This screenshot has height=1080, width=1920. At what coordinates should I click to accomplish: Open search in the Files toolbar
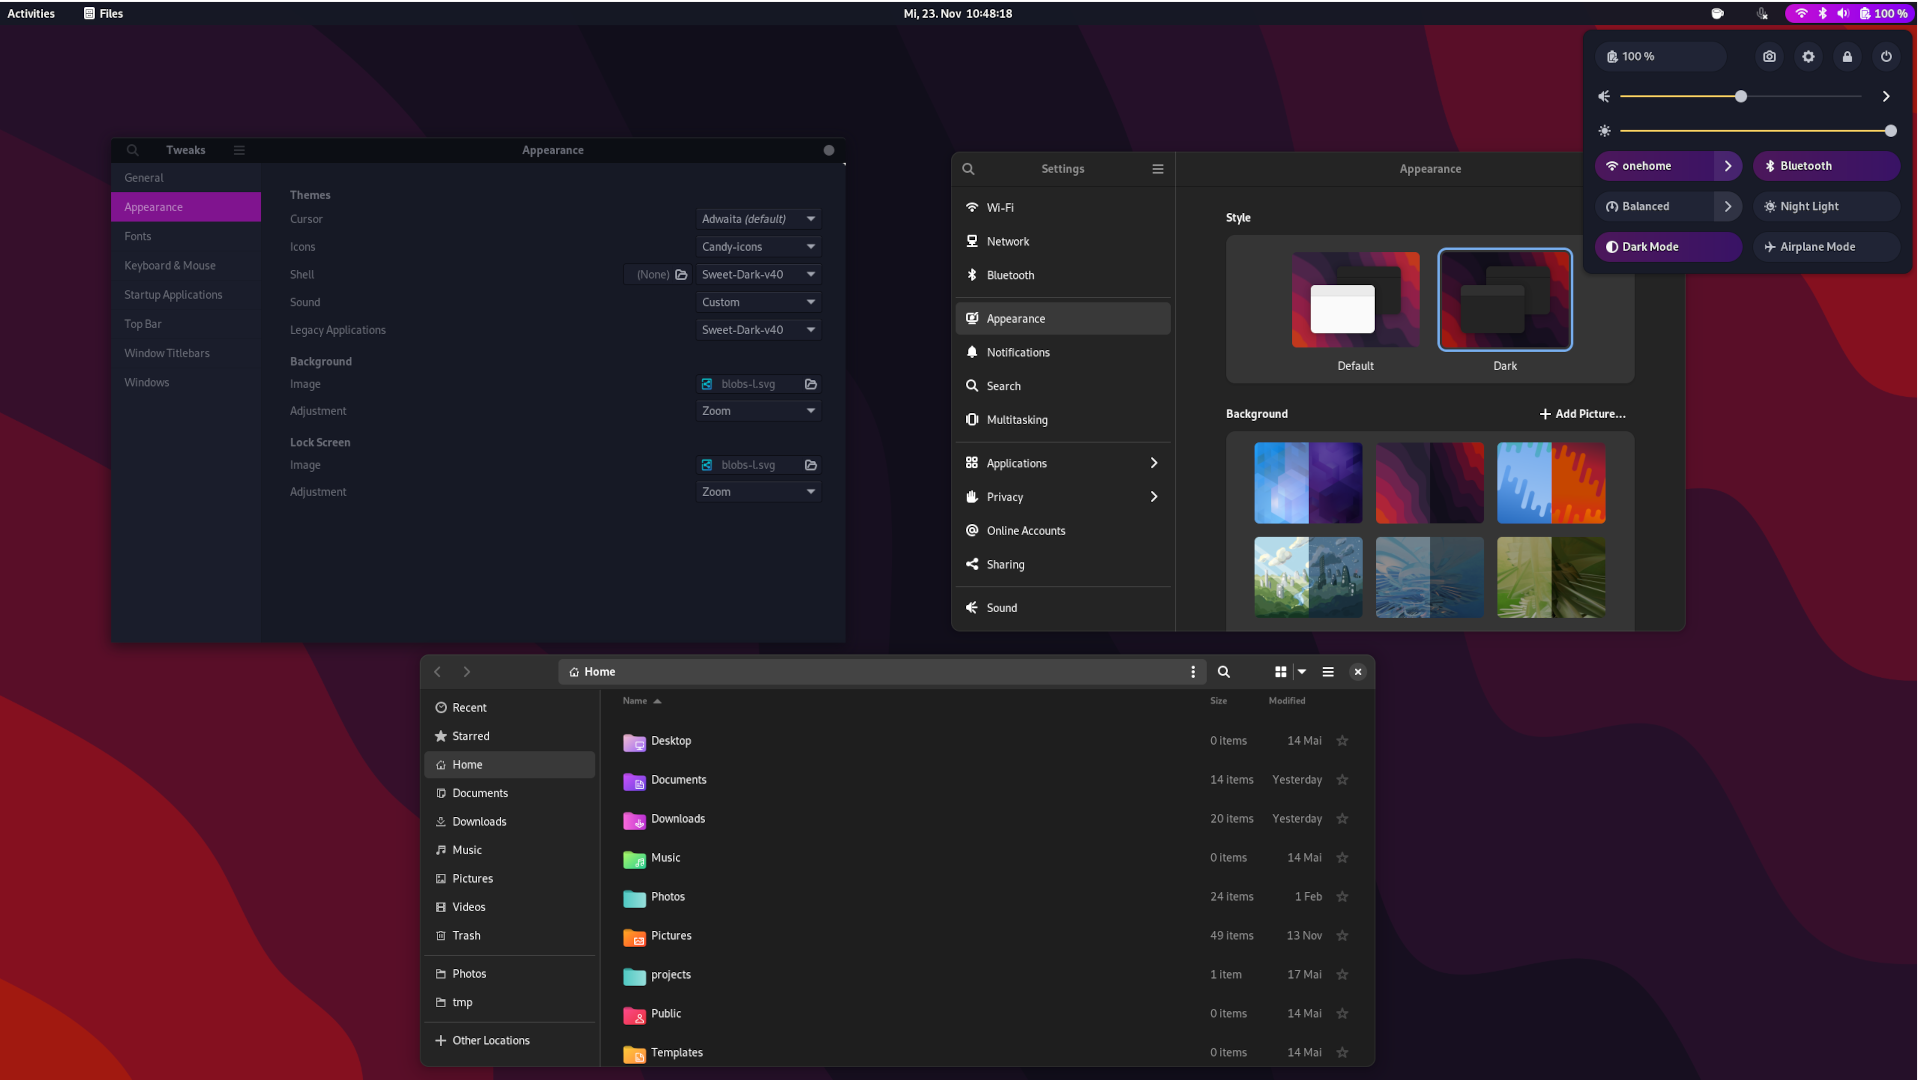[x=1224, y=672]
